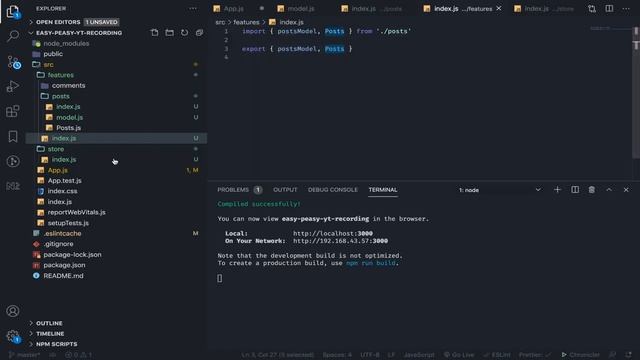Click the editor vertical scrollbar
Image resolution: width=640 pixels, height=360 pixels.
636,93
